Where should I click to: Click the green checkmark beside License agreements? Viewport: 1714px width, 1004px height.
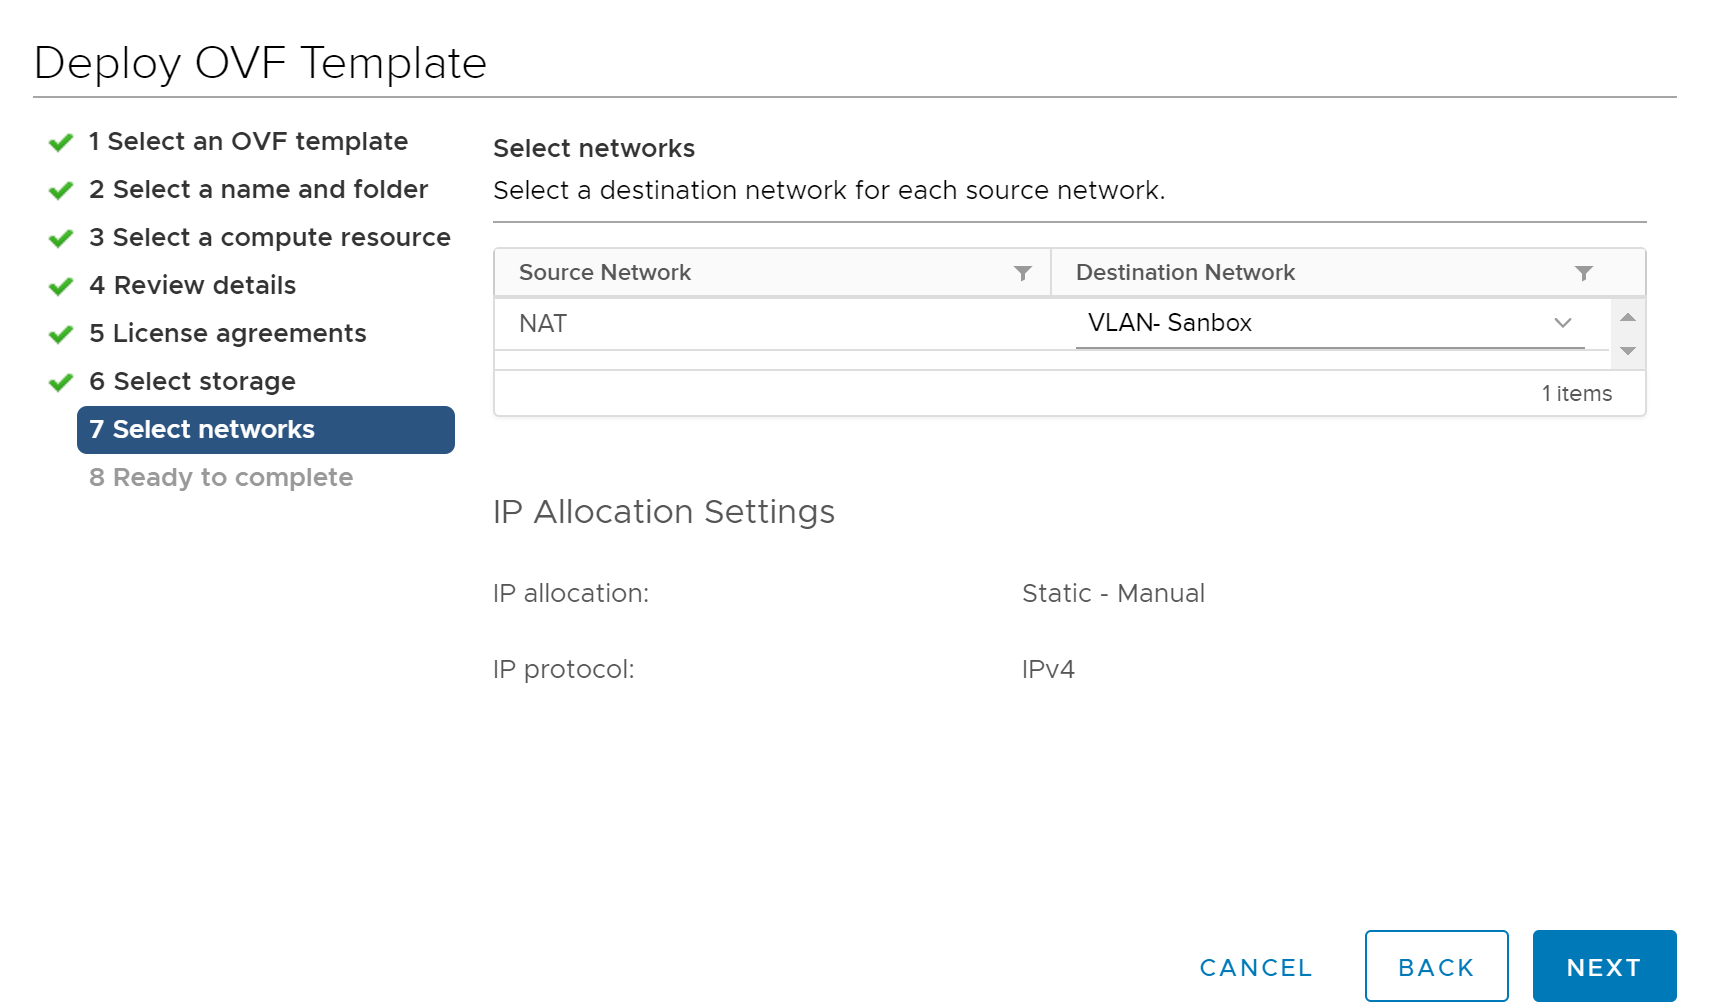click(x=60, y=333)
